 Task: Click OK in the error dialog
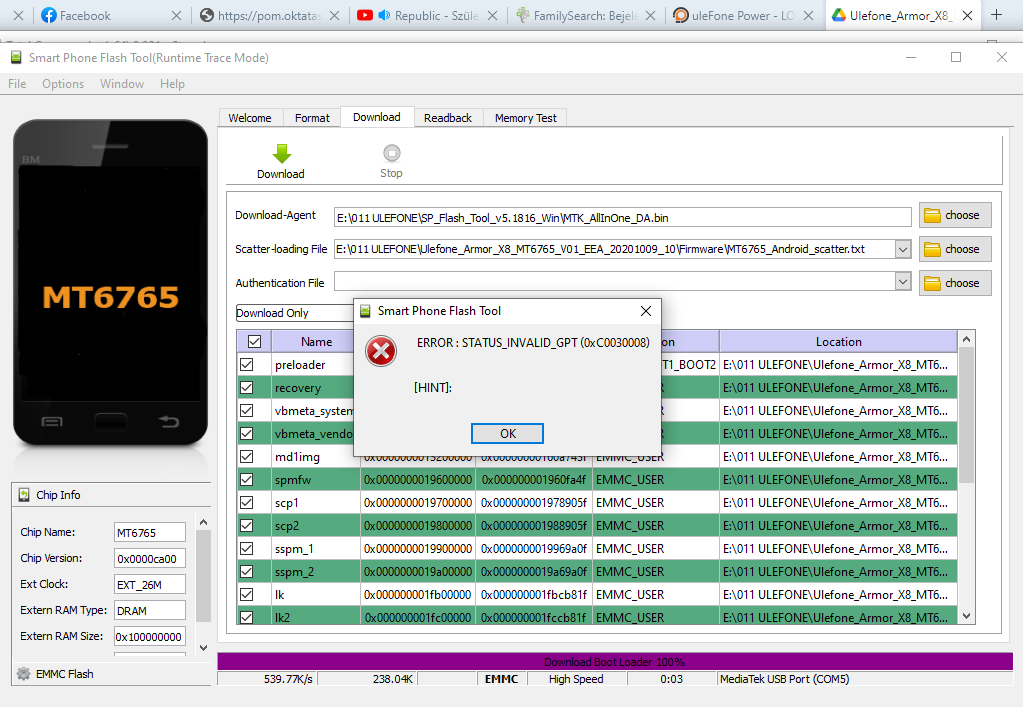pos(508,434)
